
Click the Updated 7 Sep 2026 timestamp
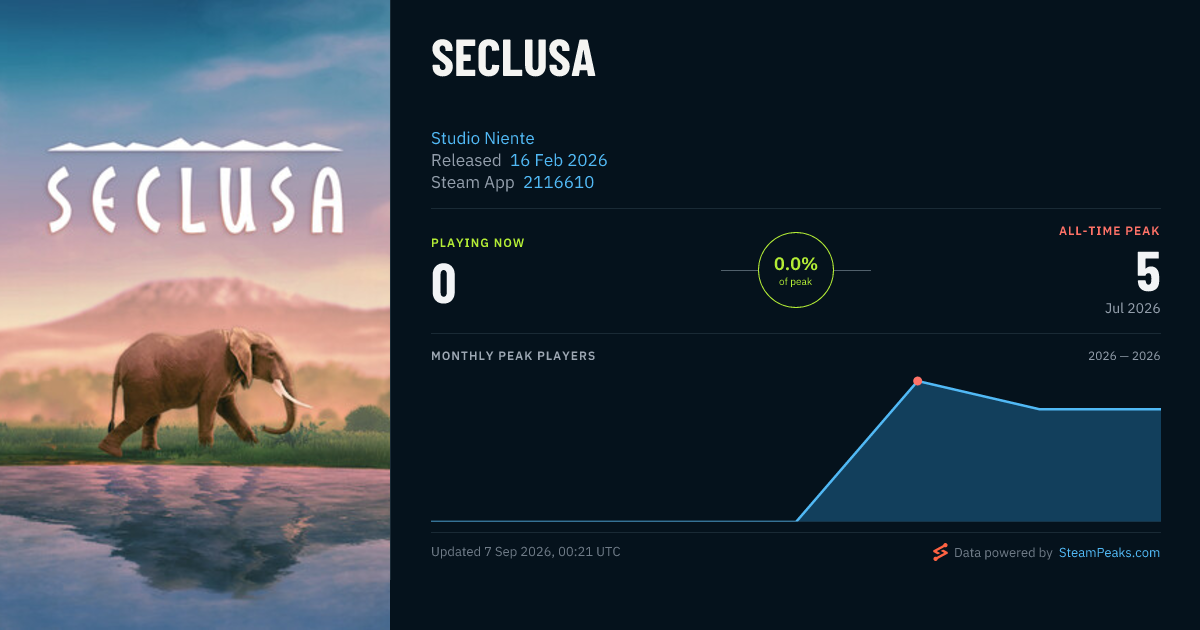526,552
